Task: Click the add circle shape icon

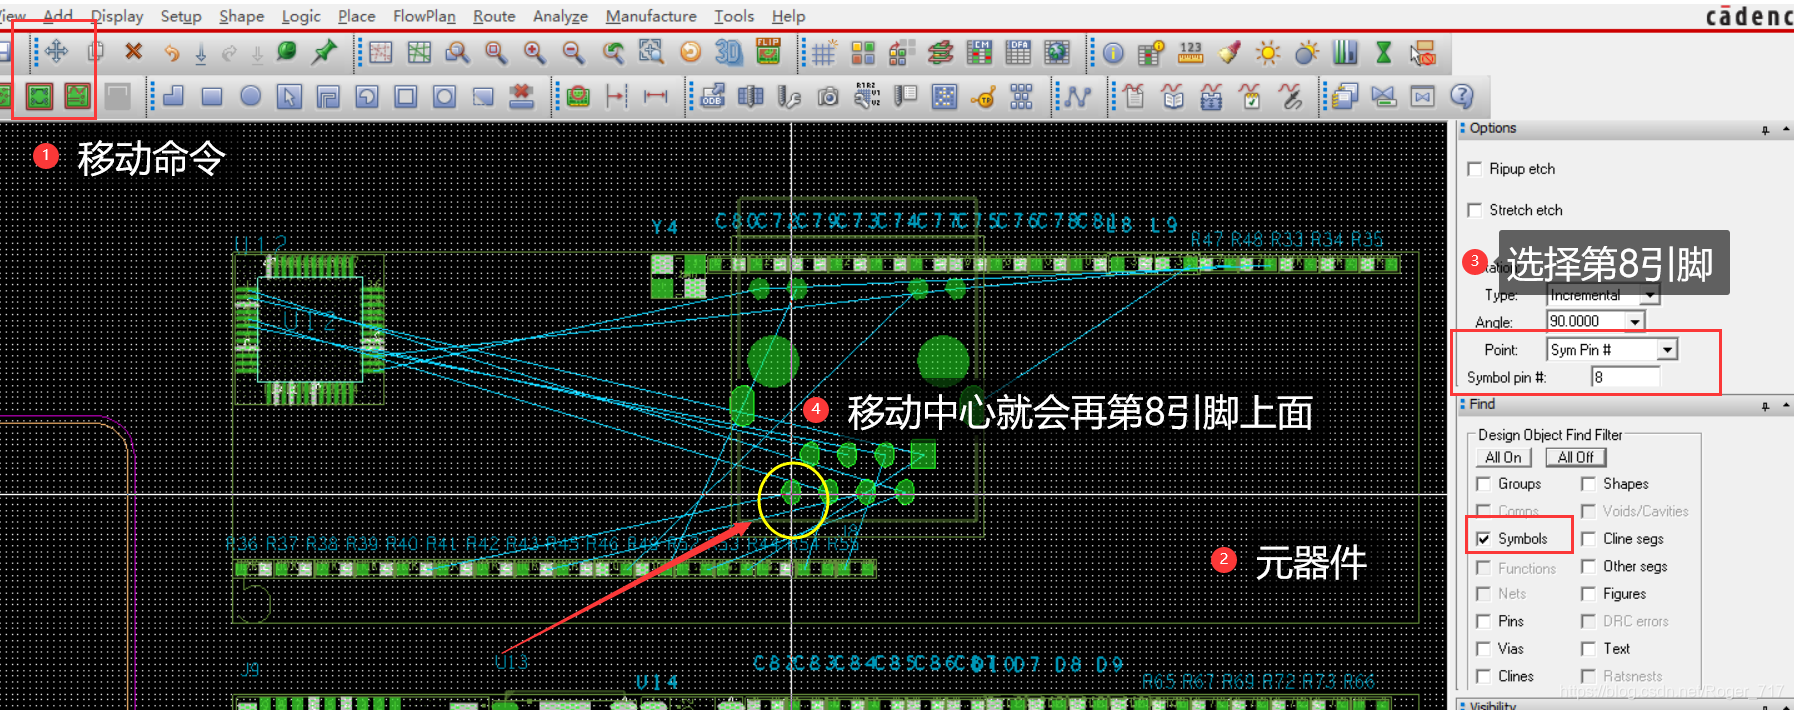Action: click(x=250, y=96)
